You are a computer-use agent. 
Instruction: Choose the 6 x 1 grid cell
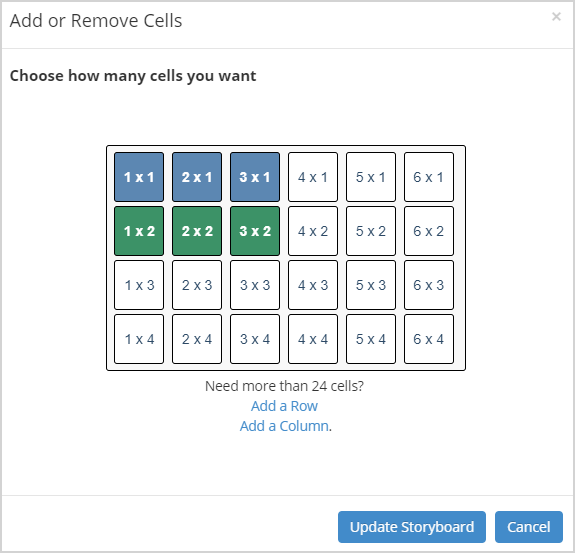tap(429, 177)
